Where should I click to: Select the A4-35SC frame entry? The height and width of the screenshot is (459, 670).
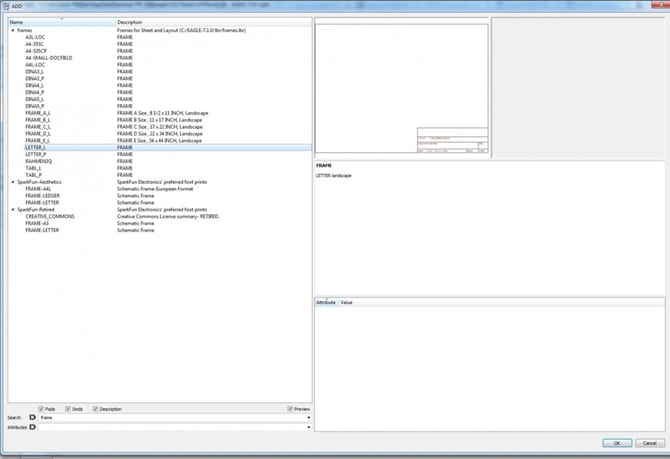click(34, 44)
